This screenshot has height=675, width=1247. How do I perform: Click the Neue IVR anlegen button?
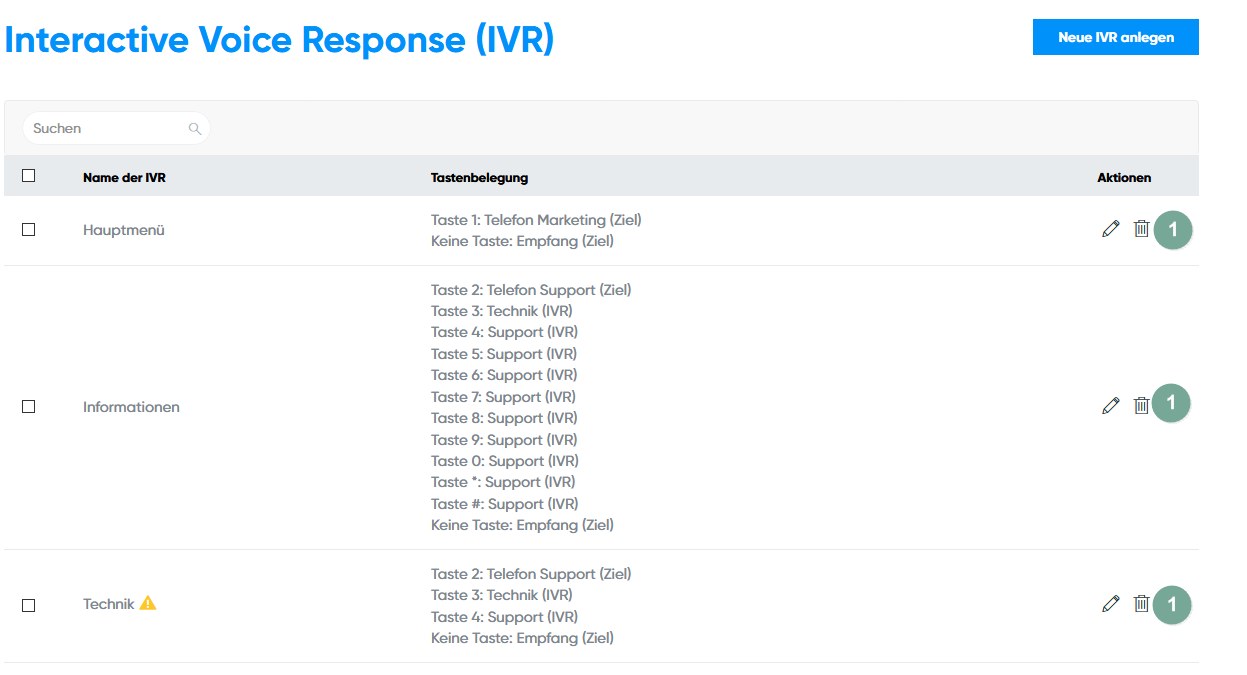tap(1115, 37)
